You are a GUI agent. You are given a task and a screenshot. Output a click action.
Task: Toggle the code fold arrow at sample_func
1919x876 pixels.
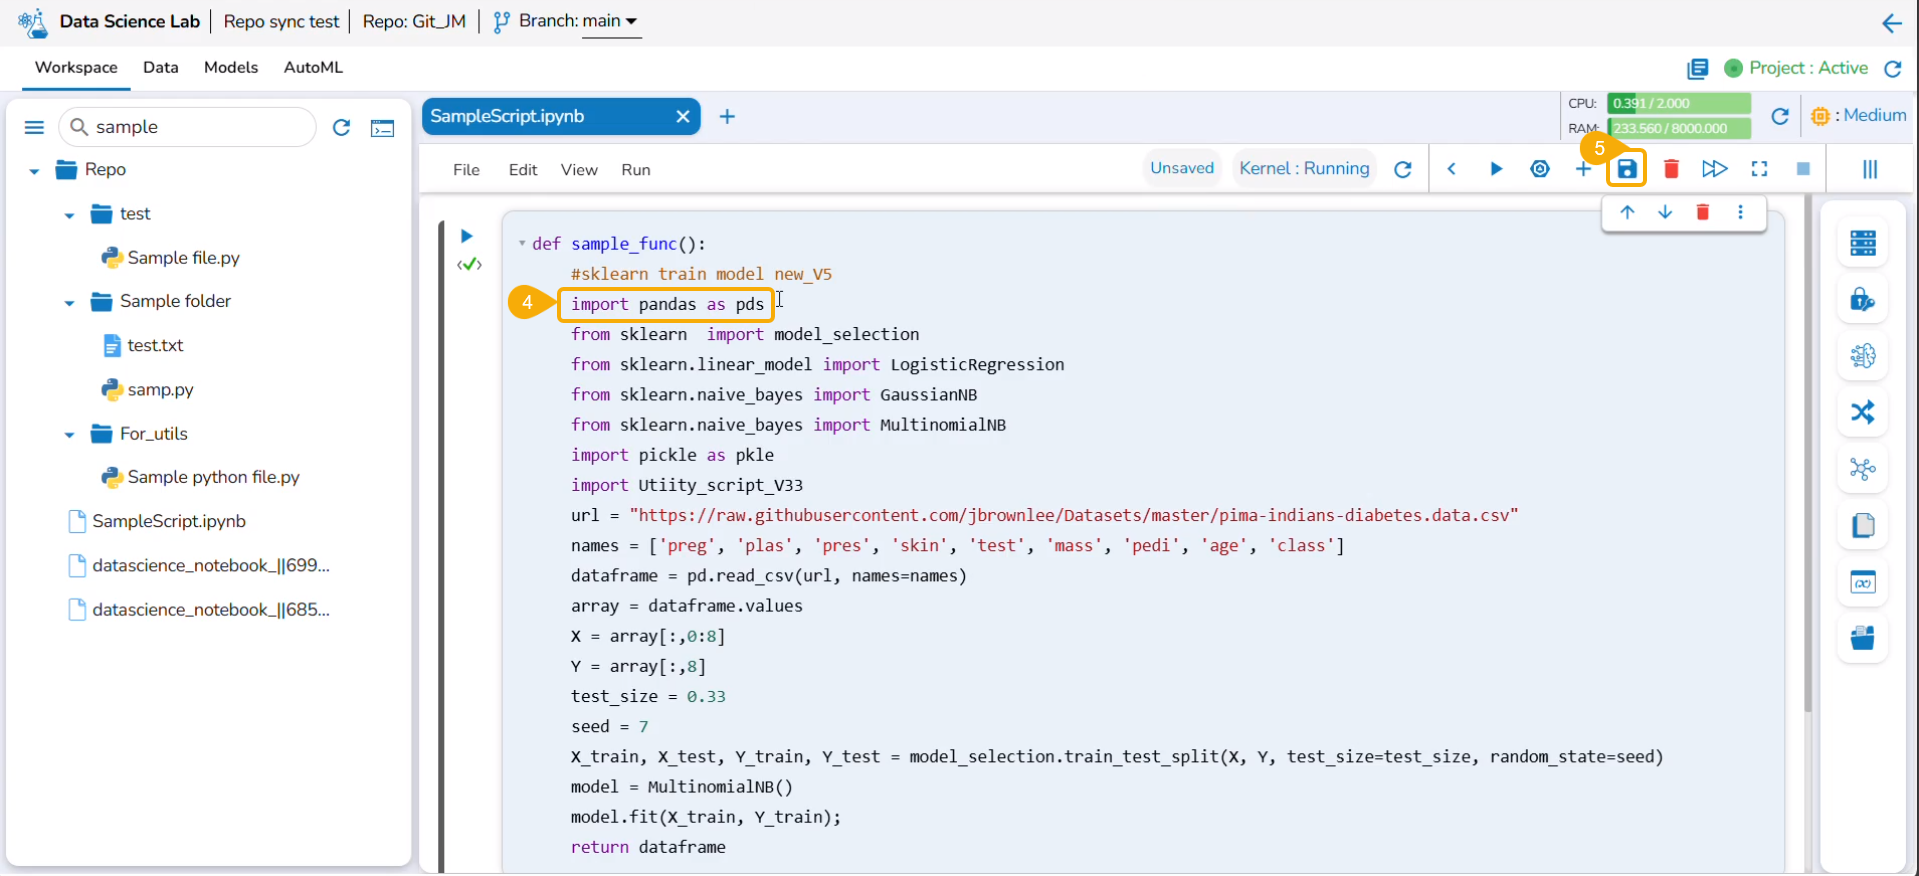(x=522, y=243)
